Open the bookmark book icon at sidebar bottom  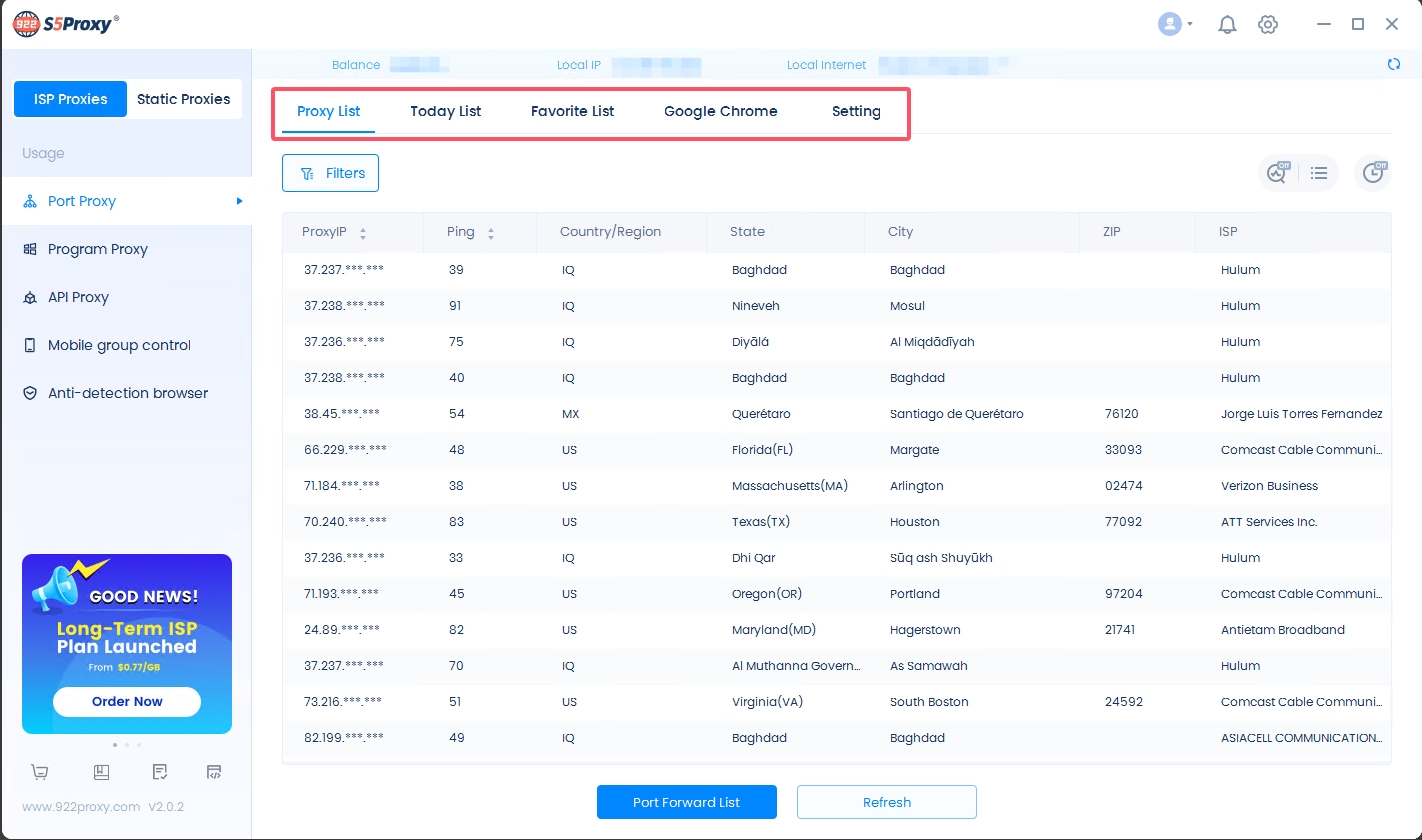100,772
